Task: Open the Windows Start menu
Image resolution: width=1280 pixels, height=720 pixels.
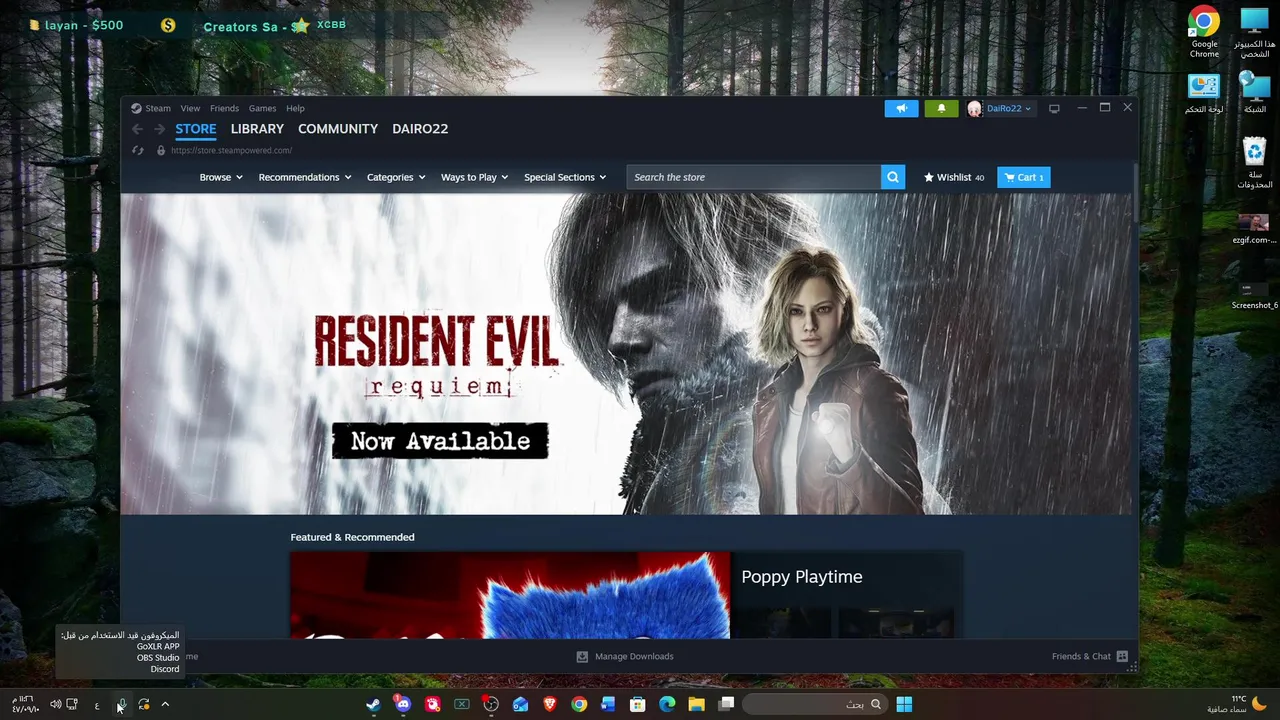Action: (x=904, y=704)
